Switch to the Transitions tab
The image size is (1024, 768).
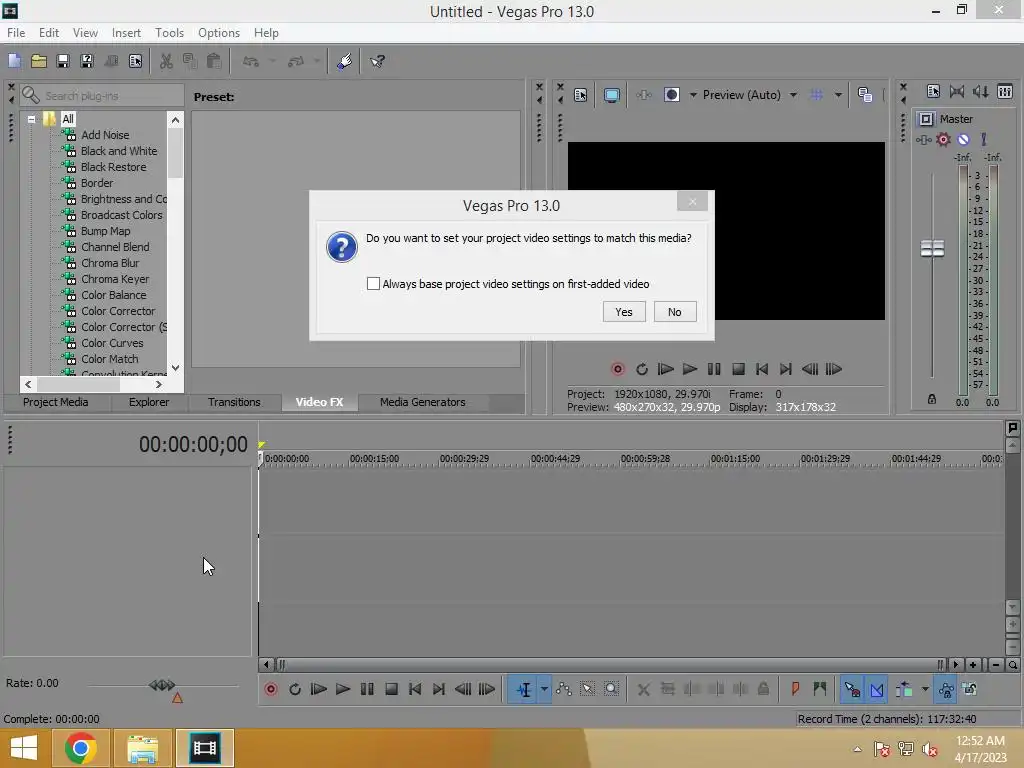tap(234, 402)
